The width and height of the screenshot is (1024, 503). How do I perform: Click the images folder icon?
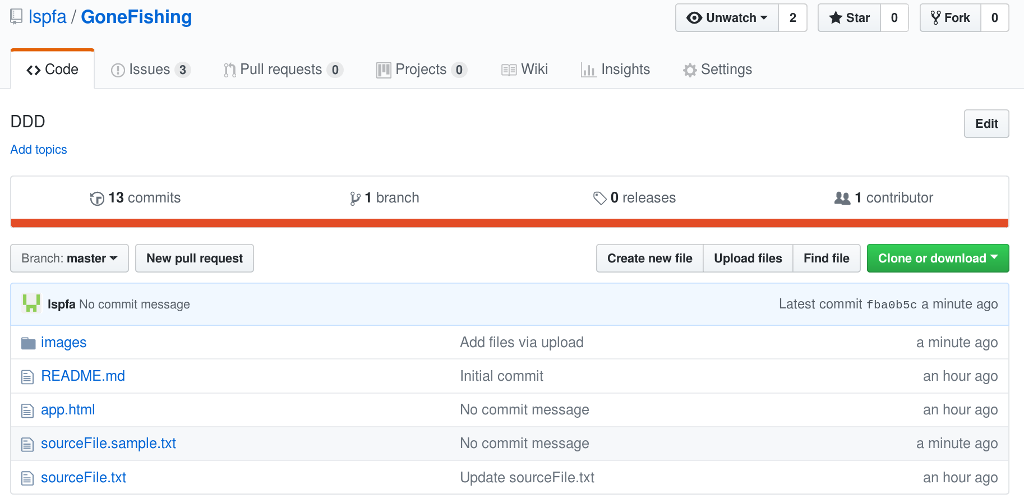27,343
